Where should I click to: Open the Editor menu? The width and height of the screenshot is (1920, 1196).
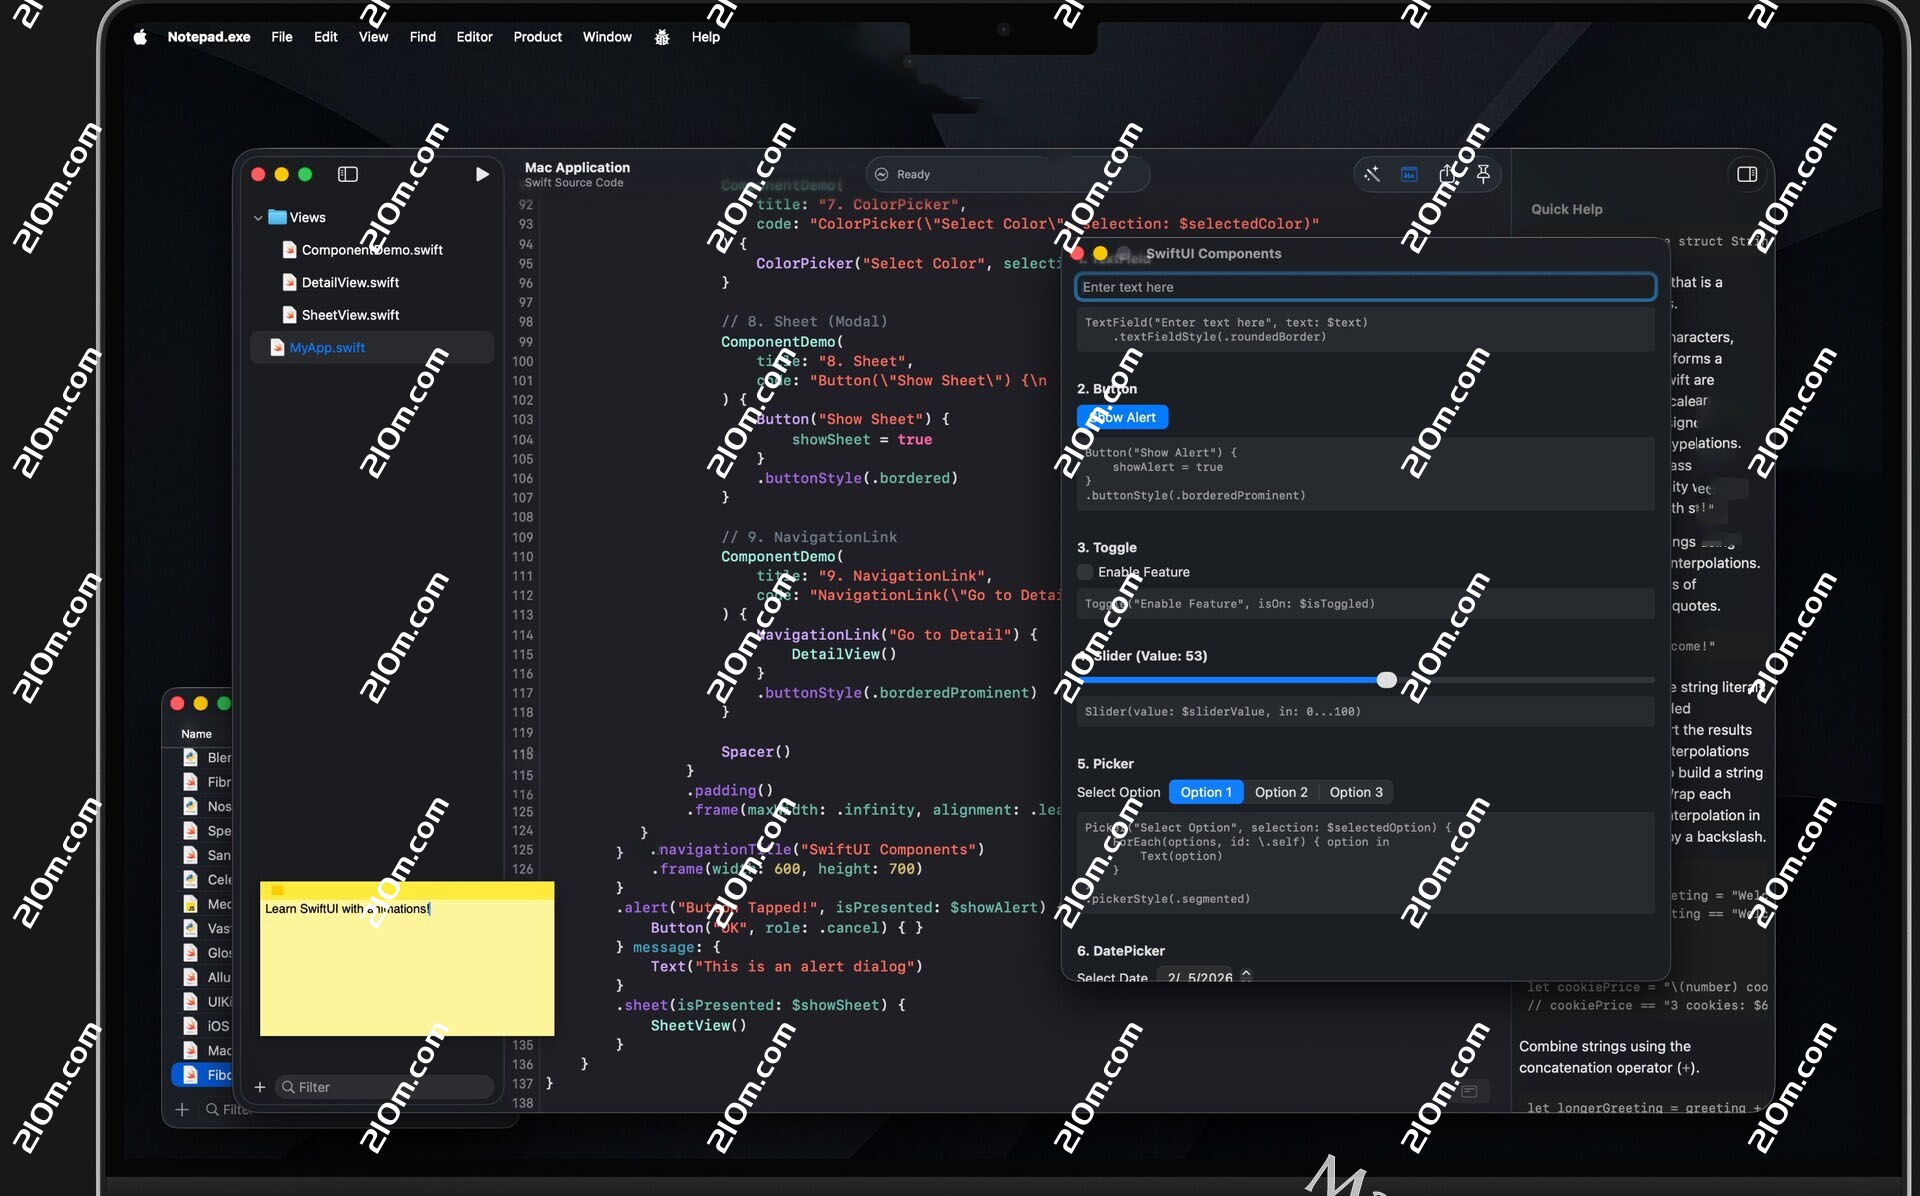click(475, 37)
